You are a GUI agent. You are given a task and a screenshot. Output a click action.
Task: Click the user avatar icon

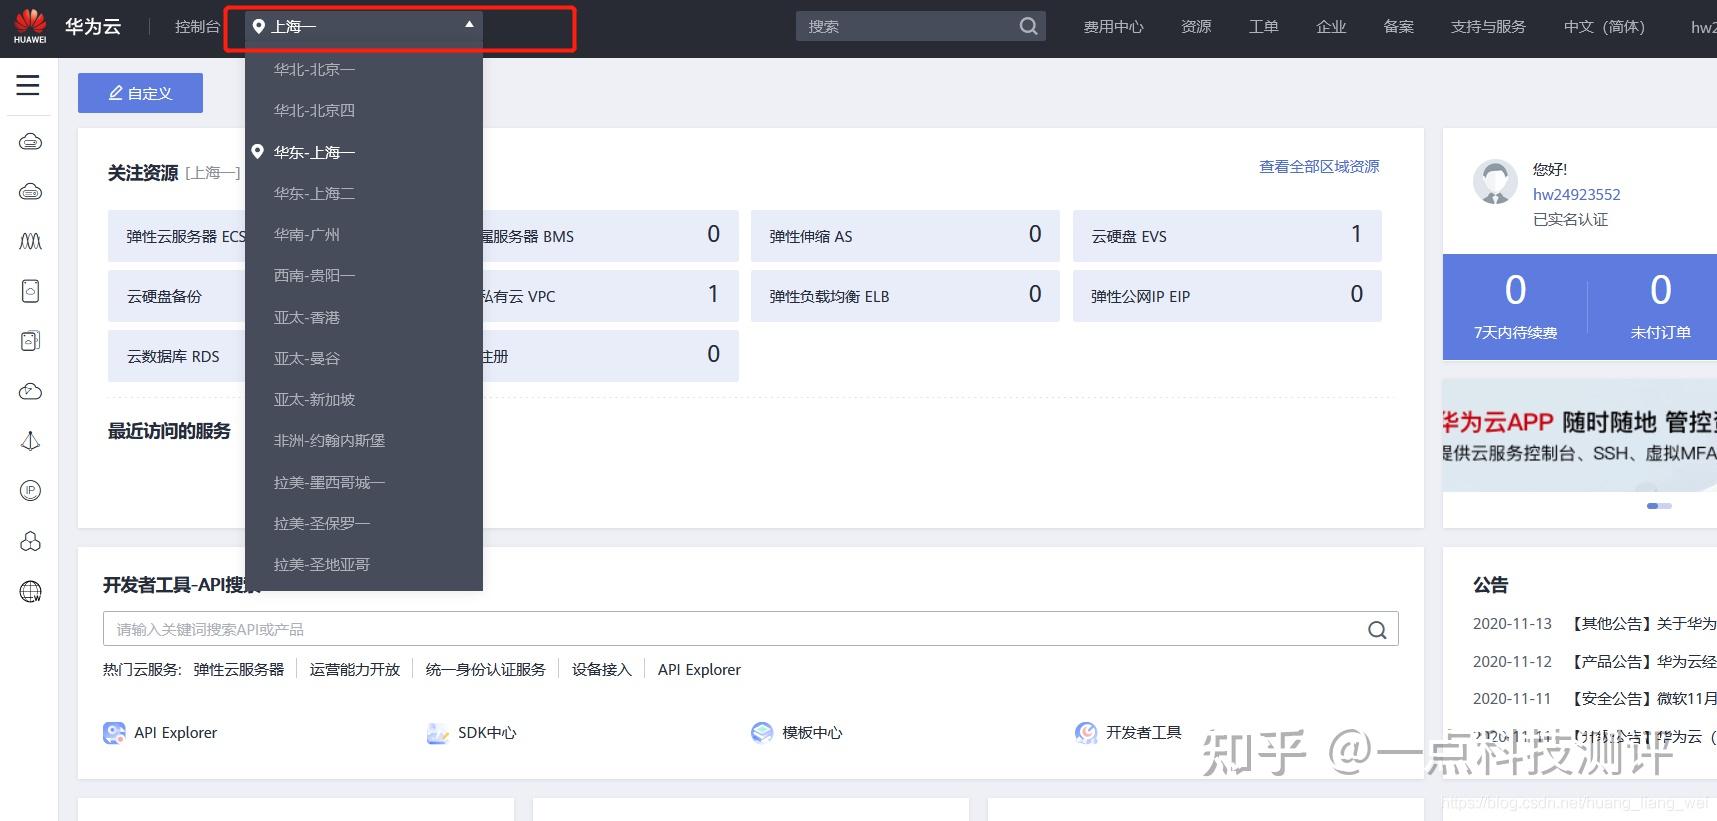pyautogui.click(x=1495, y=182)
